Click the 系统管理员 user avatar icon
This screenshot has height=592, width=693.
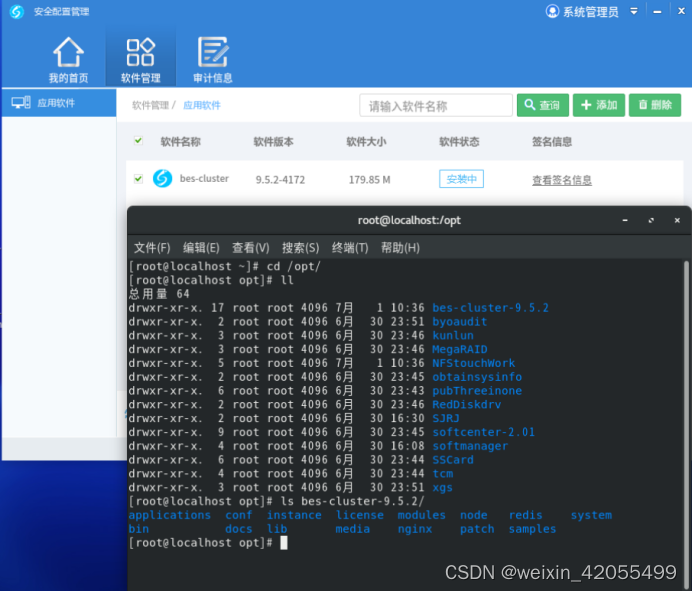point(552,11)
